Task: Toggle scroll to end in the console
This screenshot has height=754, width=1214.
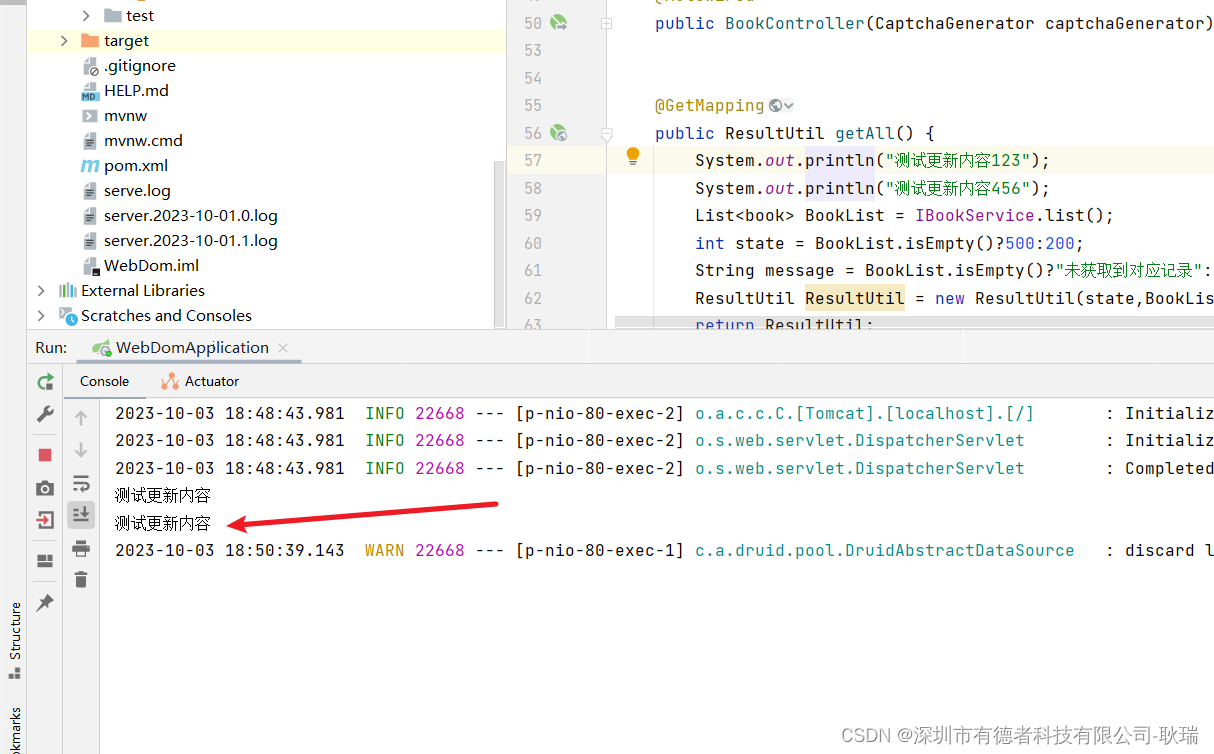Action: 81,514
